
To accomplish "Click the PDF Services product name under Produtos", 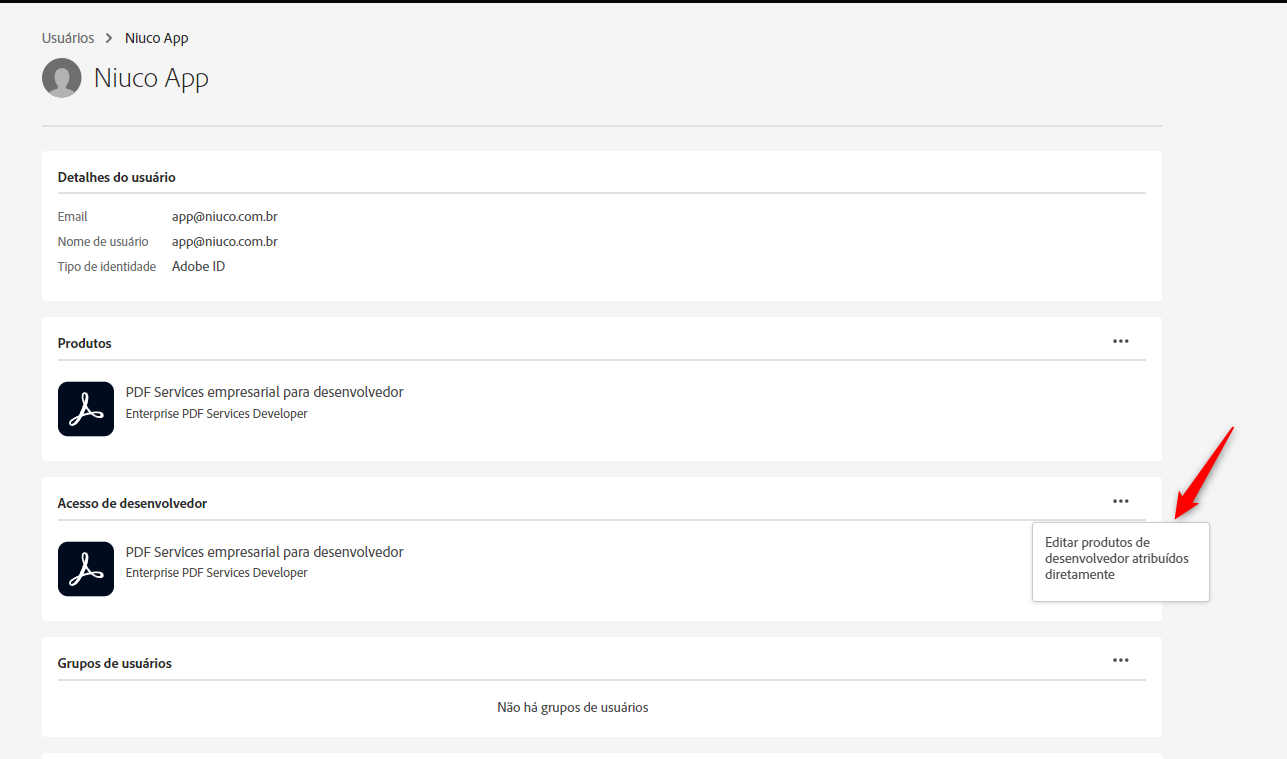I will (265, 392).
